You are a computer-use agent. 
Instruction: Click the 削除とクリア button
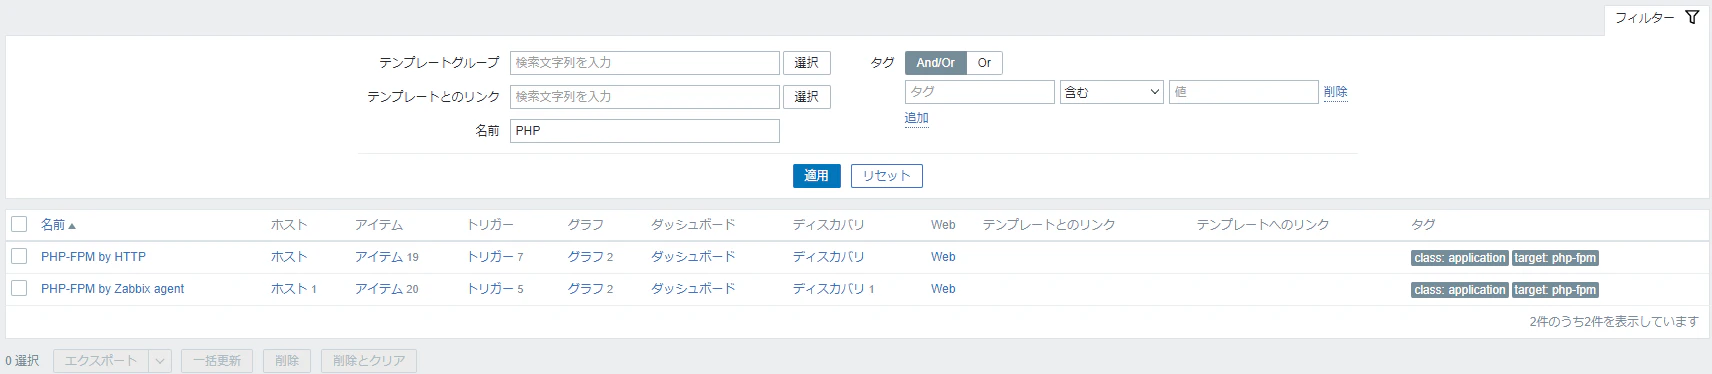click(369, 361)
